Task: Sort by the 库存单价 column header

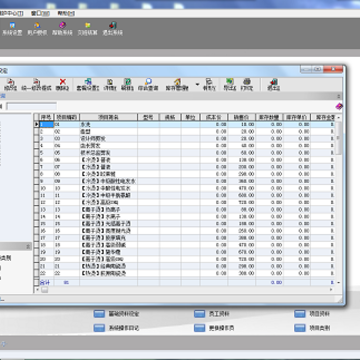Action: (297, 117)
